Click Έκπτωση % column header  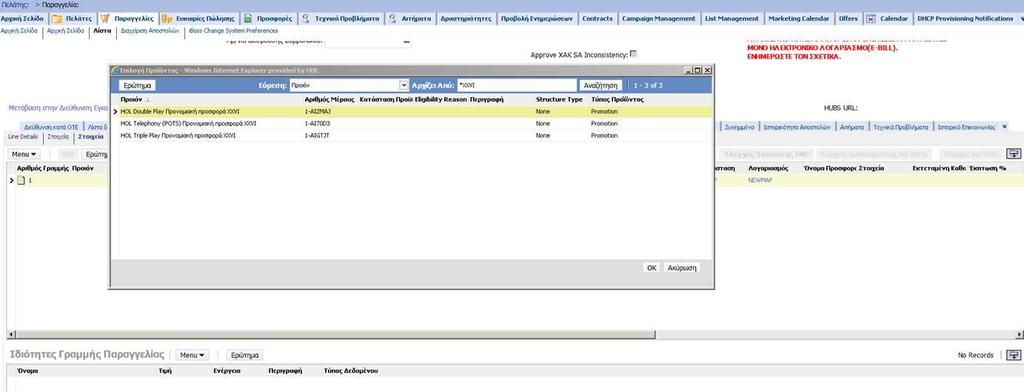(987, 169)
